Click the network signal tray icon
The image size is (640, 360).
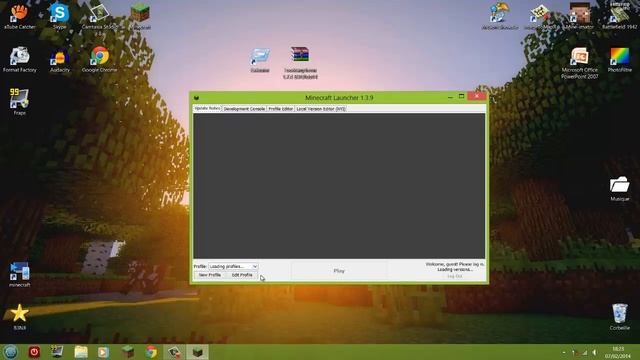click(584, 352)
